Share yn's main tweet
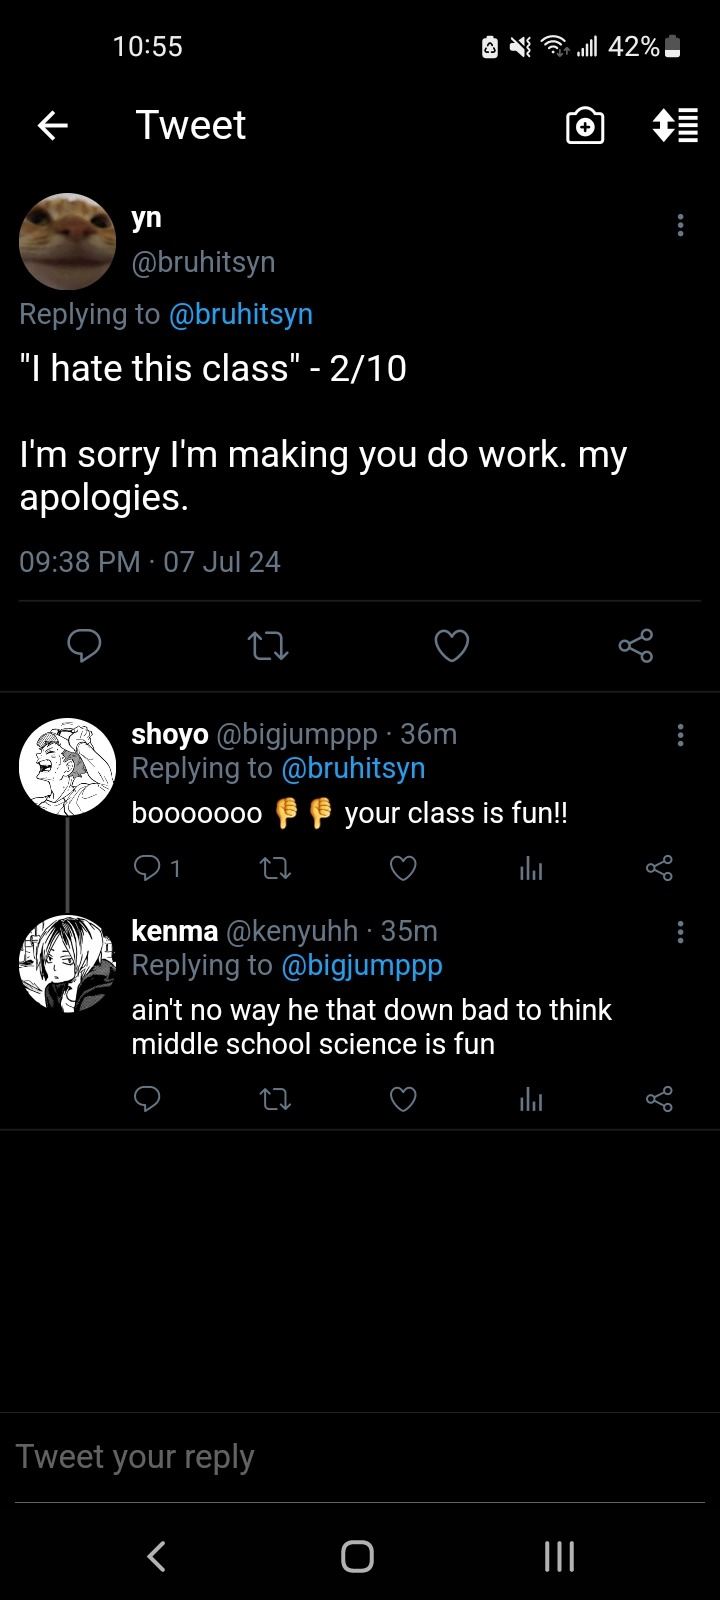Screen dimensions: 720x1600 pyautogui.click(x=636, y=646)
